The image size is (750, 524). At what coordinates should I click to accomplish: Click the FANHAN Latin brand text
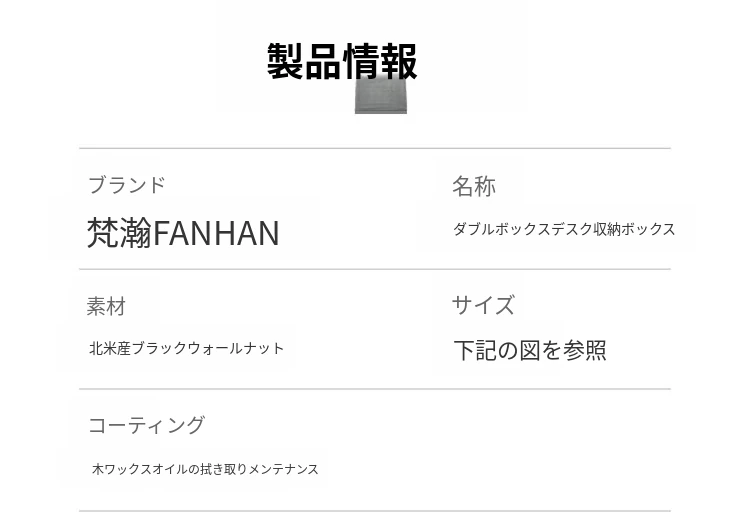[216, 233]
